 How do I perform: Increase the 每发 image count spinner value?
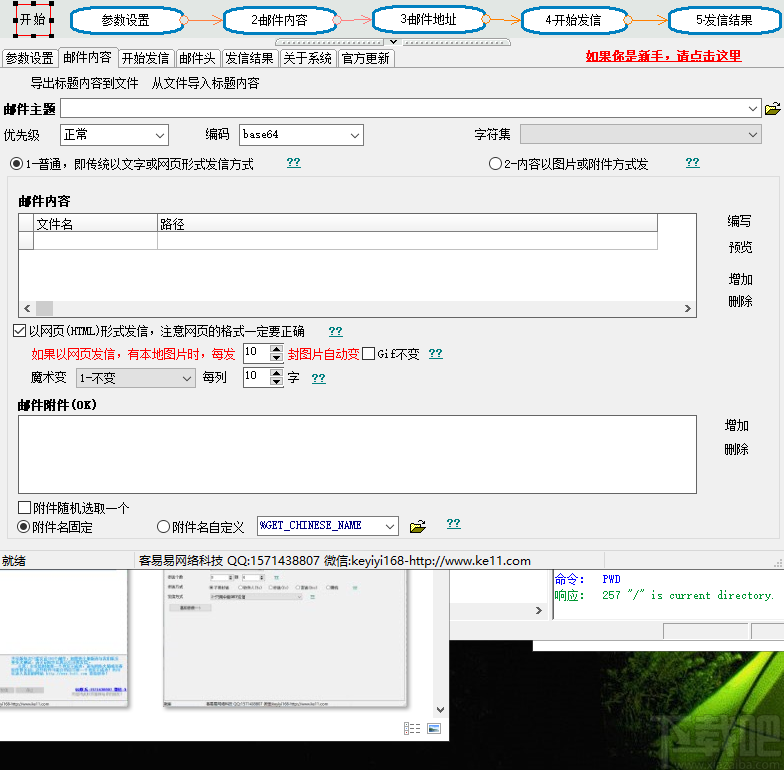coord(276,348)
